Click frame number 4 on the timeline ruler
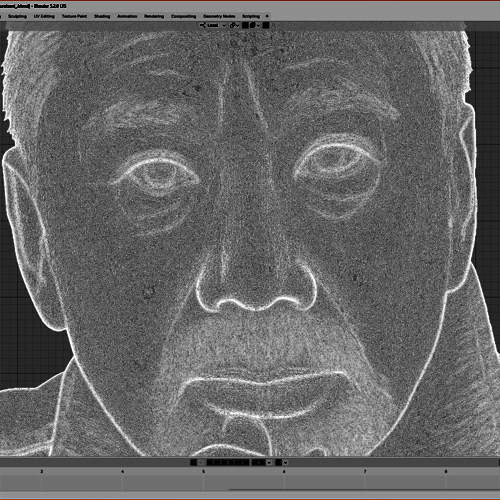 pyautogui.click(x=122, y=471)
